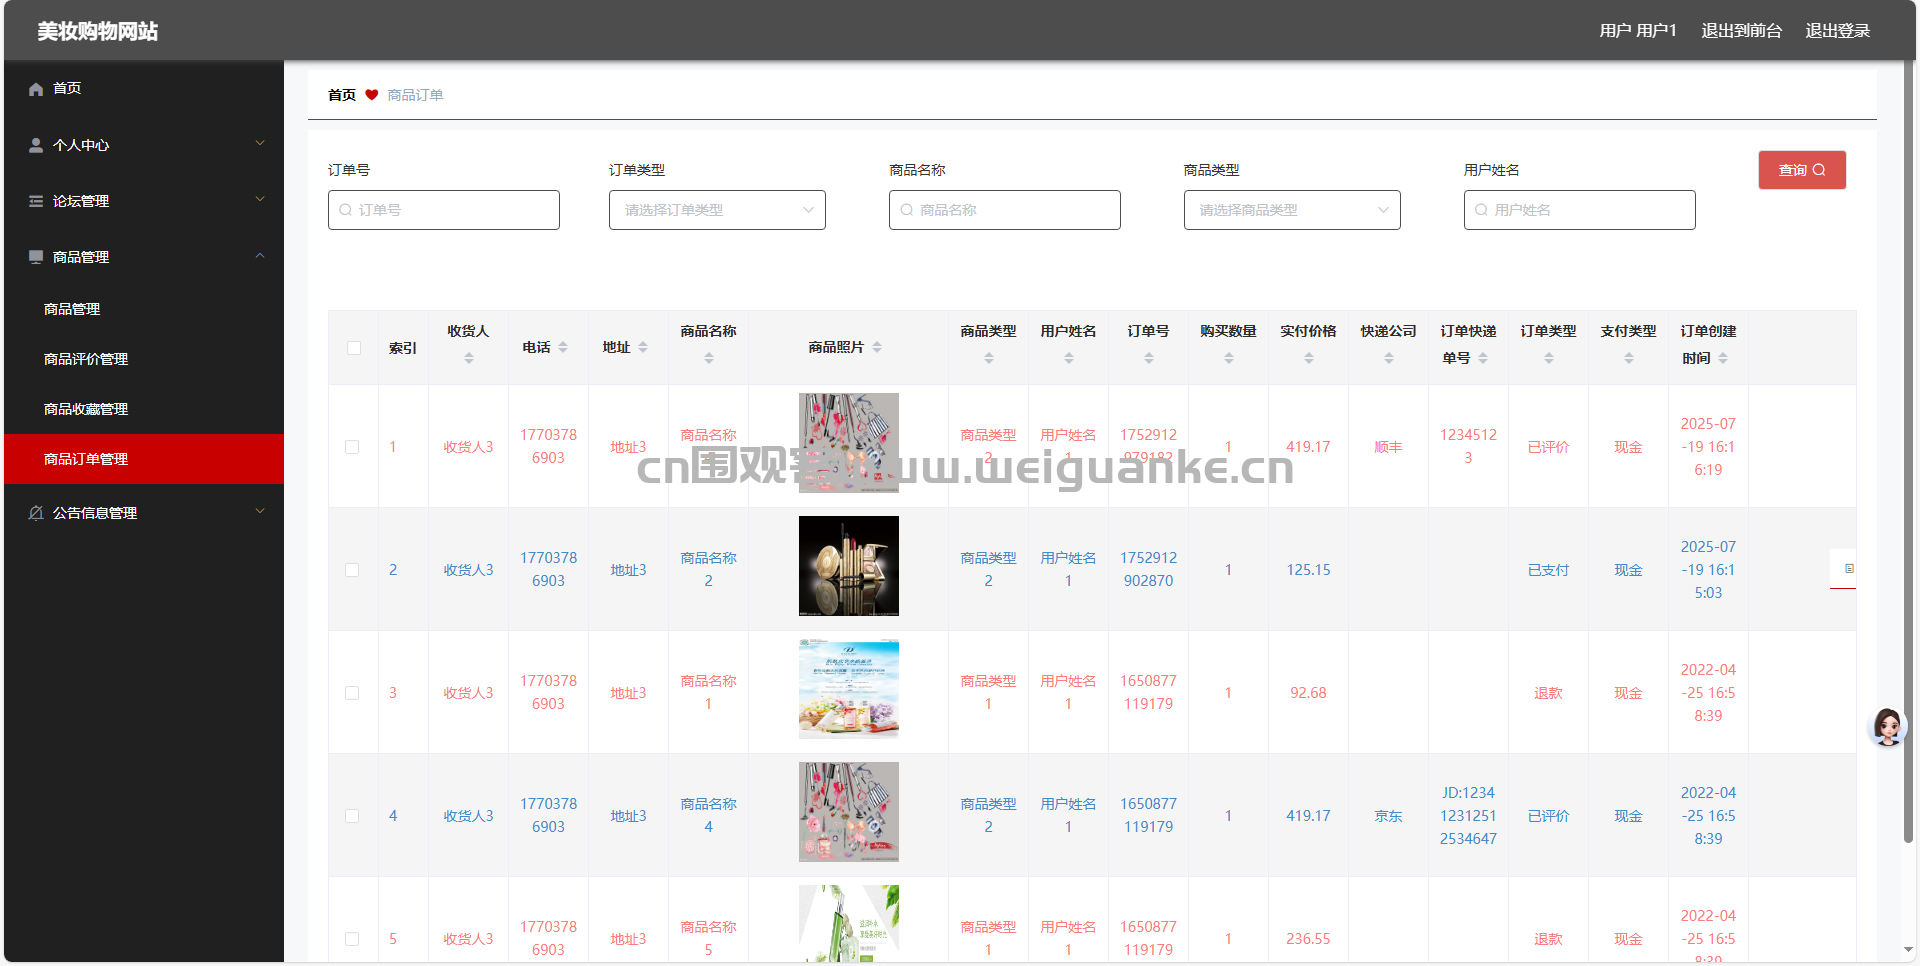Screen dimensions: 1920x966
Task: Click the 美妆购物网站 site title
Action: coord(98,31)
